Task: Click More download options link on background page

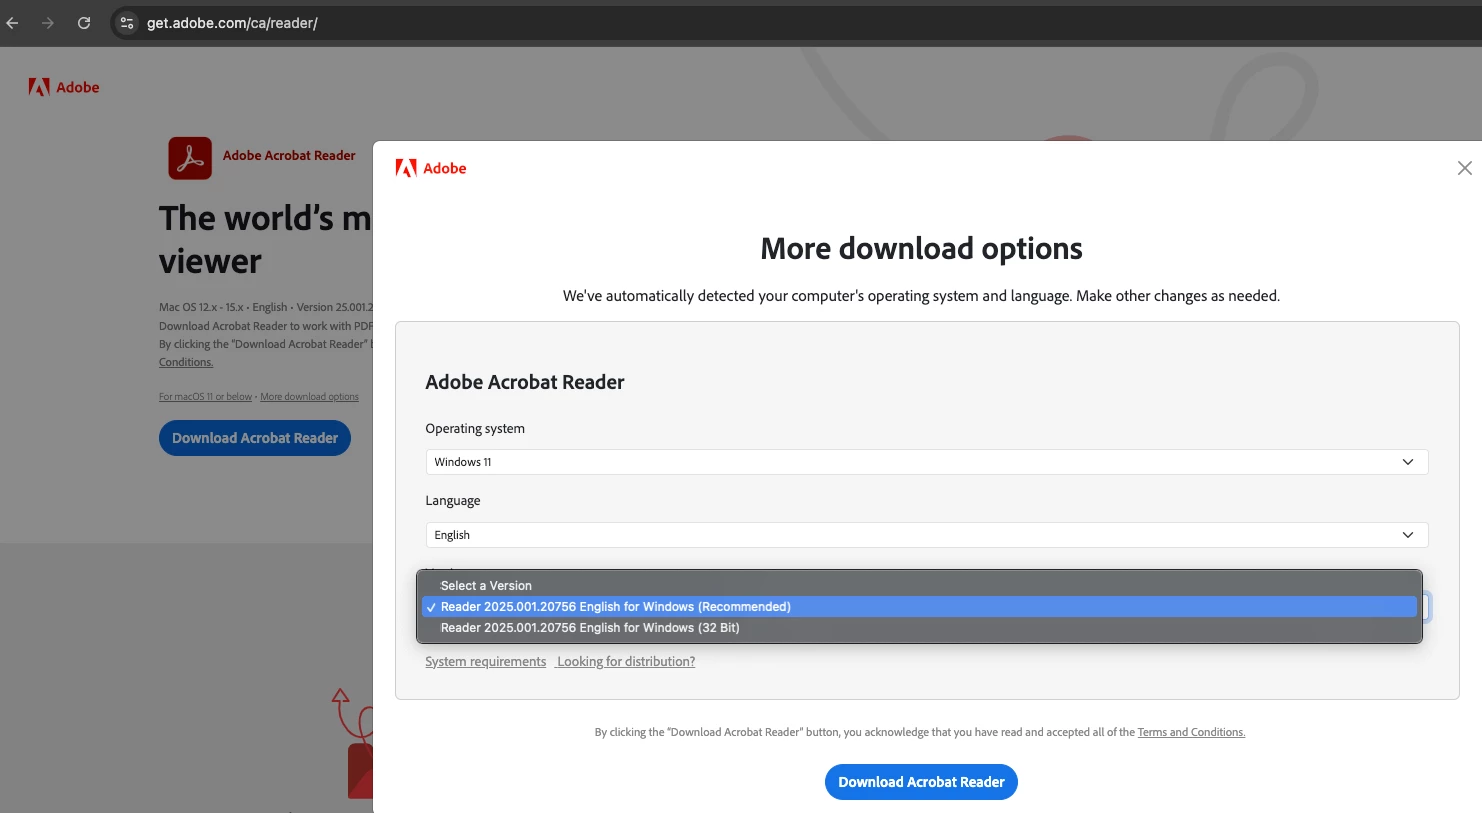Action: coord(309,397)
